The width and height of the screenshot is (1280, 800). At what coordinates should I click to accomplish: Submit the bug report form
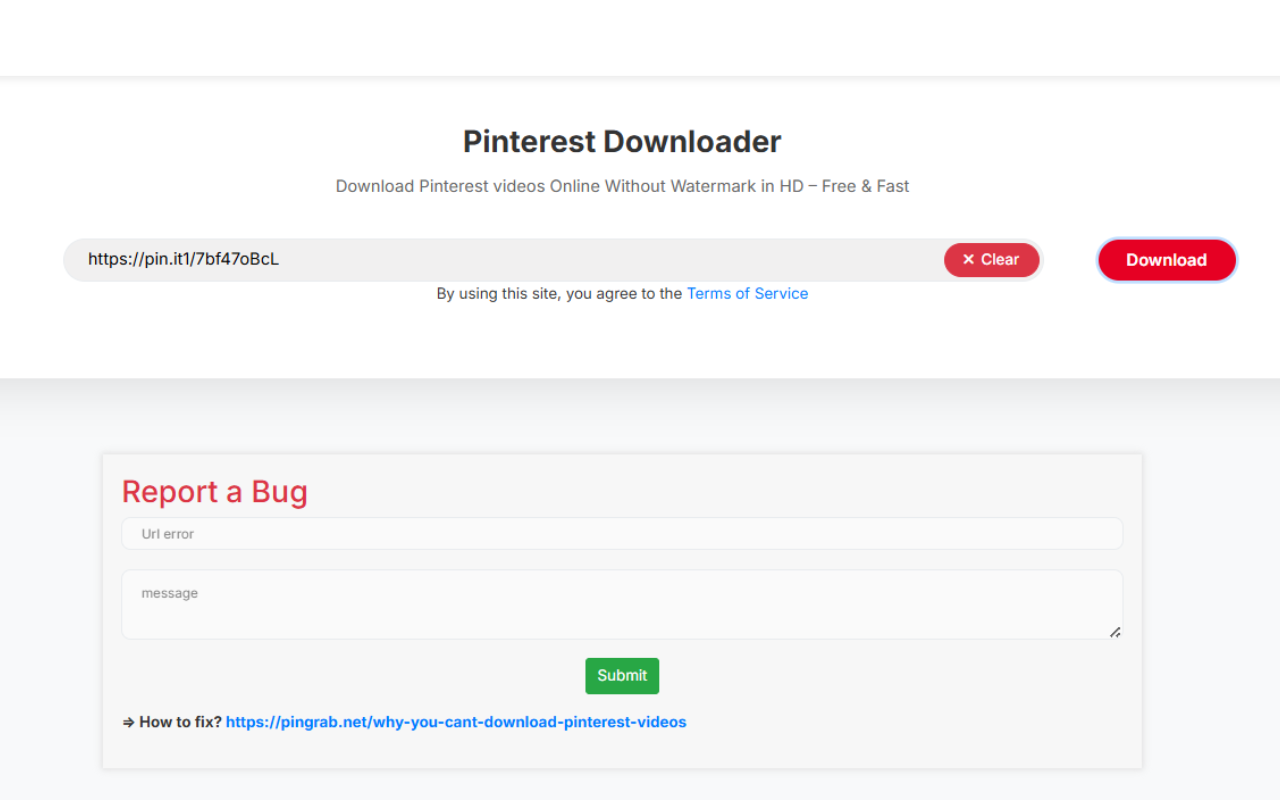point(622,676)
